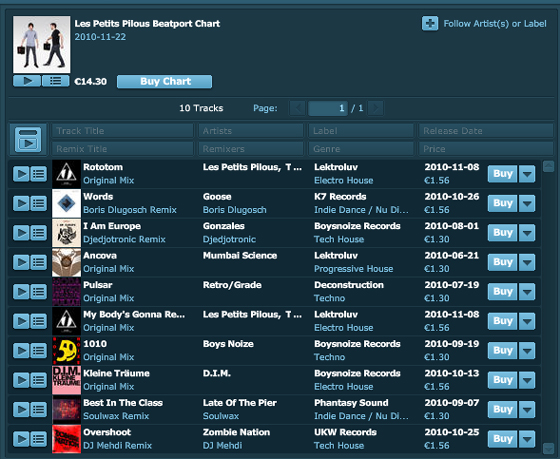This screenshot has width=560, height=459.
Task: Queue the Overshoot track
Action: click(x=39, y=439)
